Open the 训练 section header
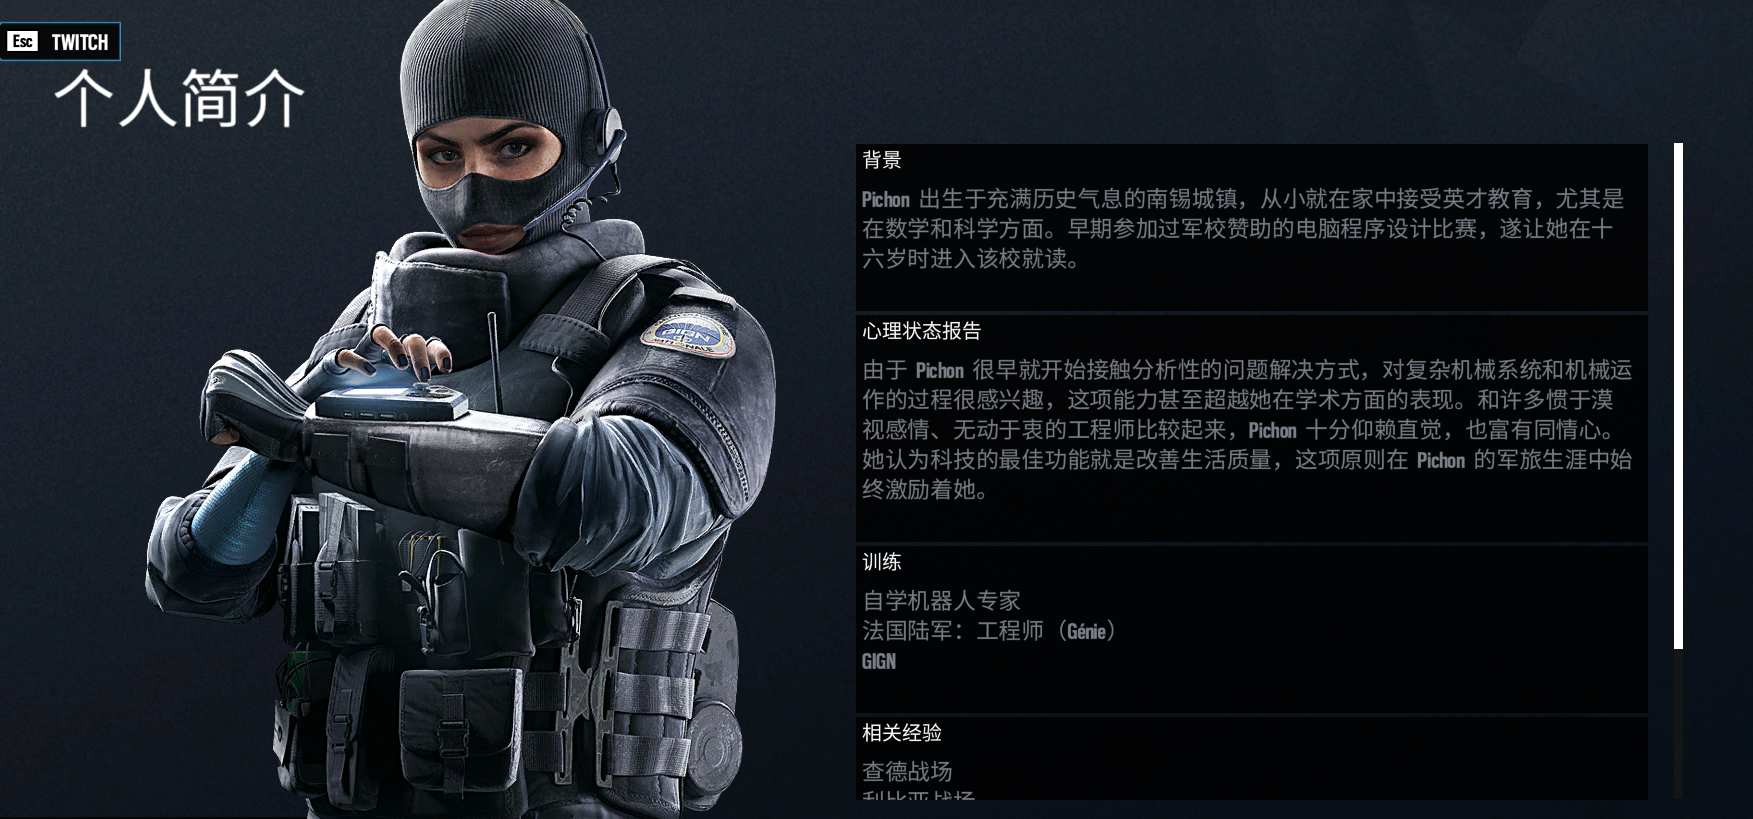This screenshot has height=819, width=1753. pos(882,562)
